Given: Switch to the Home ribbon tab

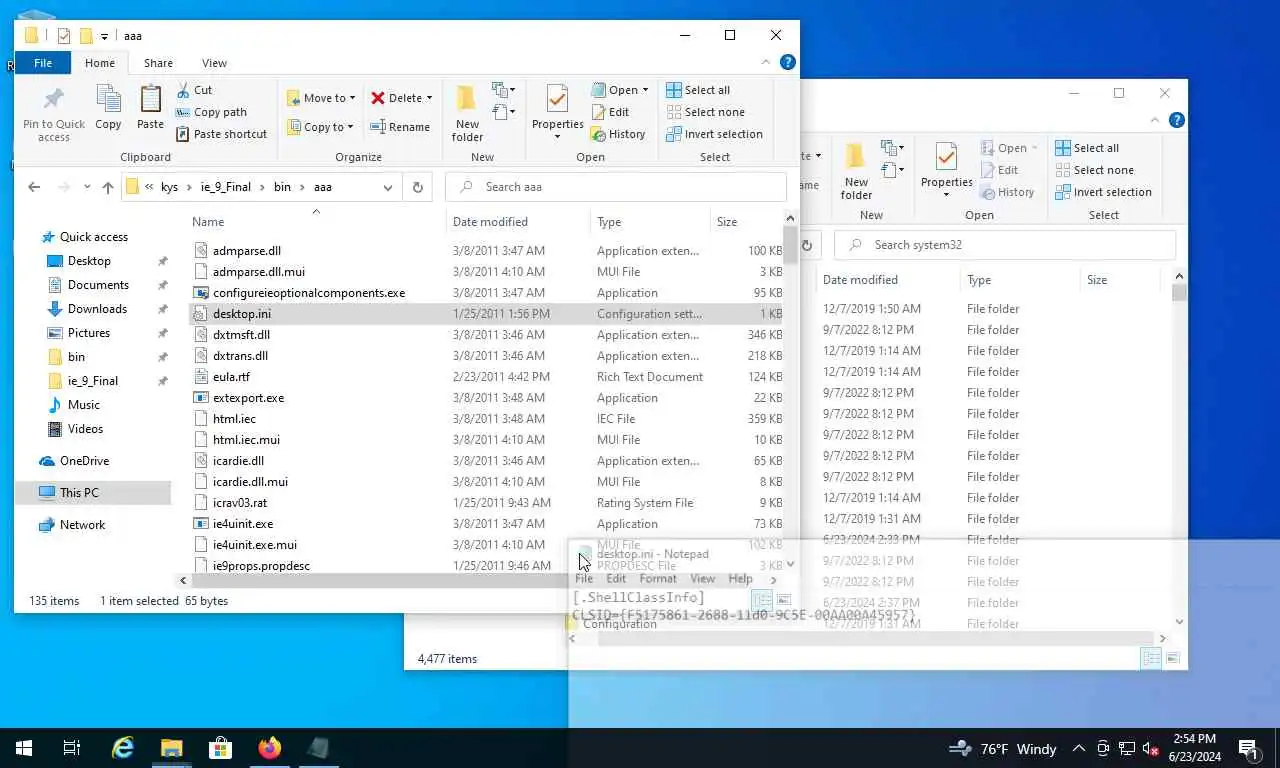Looking at the screenshot, I should pos(100,63).
